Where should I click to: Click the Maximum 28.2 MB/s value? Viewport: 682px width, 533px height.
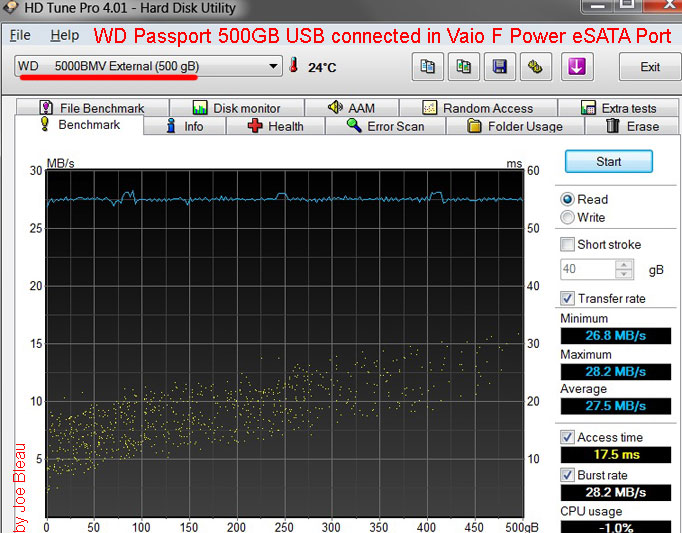click(615, 372)
